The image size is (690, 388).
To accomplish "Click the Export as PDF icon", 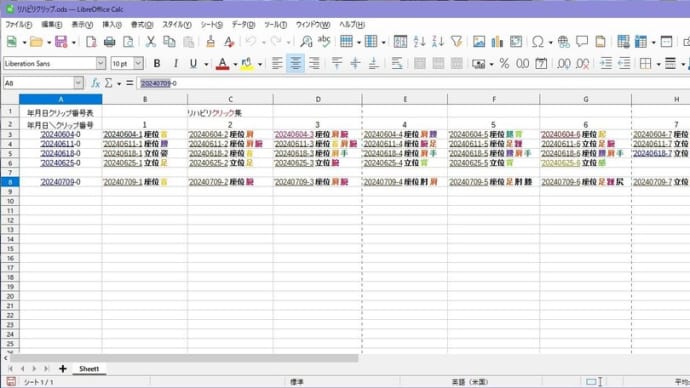I will point(91,42).
